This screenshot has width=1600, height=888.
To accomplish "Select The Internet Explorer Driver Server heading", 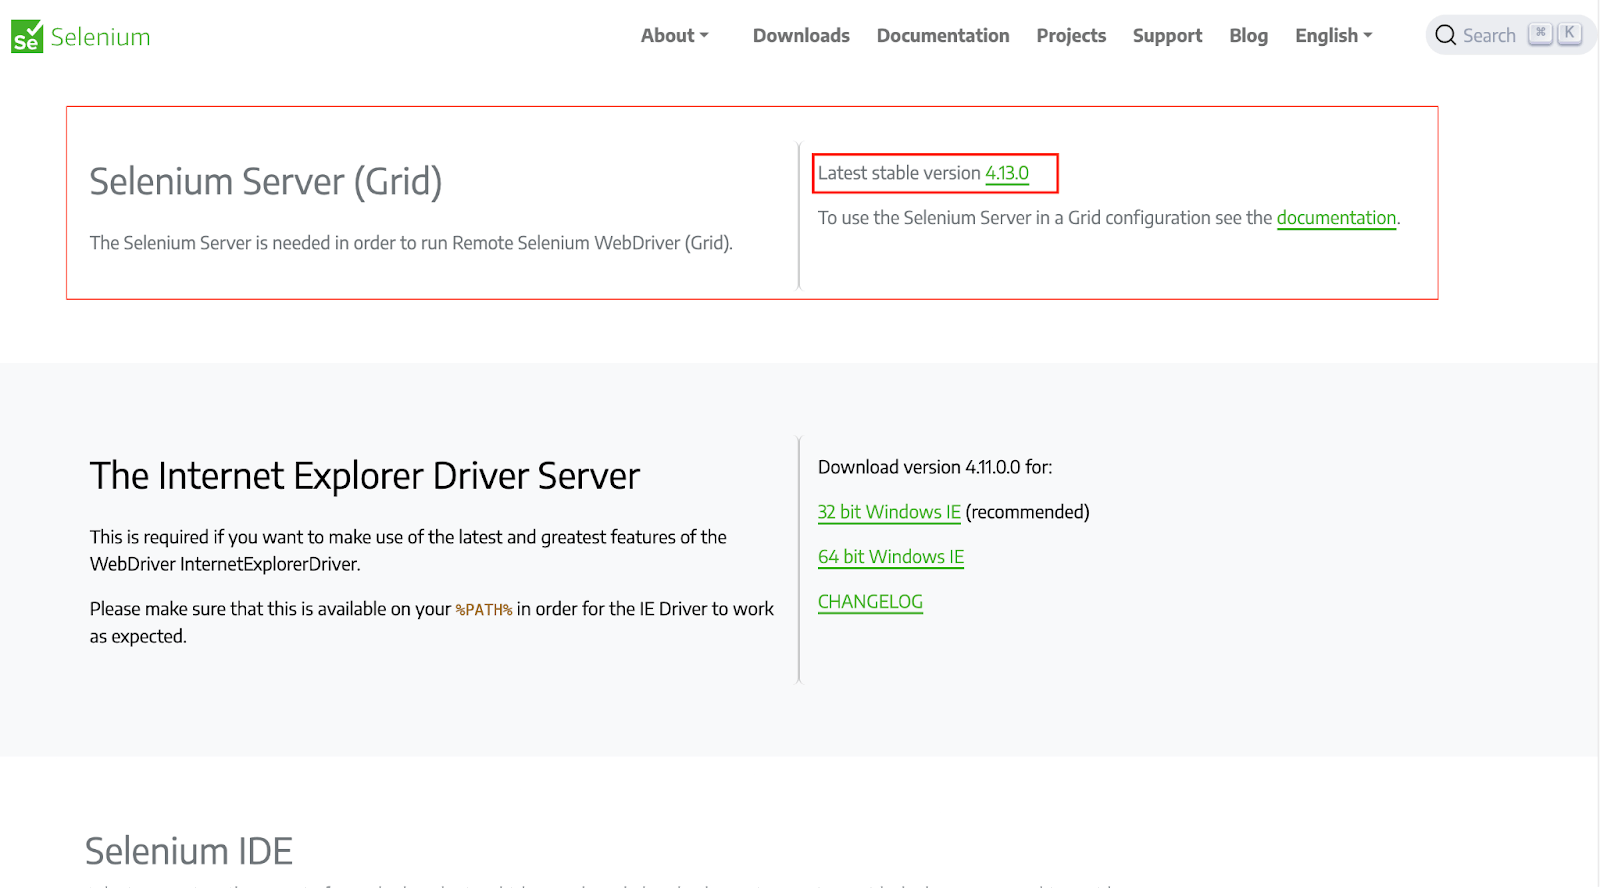I will pyautogui.click(x=365, y=476).
